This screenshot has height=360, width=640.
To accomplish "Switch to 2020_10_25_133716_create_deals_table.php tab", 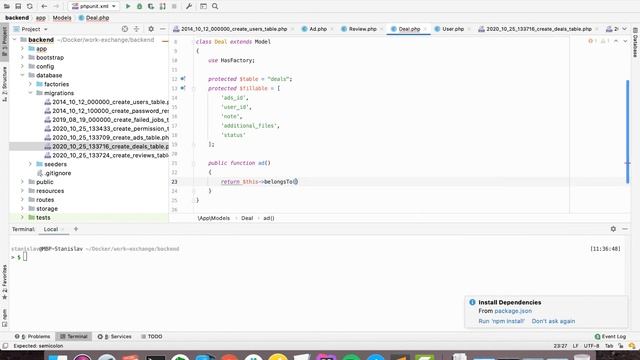I will [538, 29].
